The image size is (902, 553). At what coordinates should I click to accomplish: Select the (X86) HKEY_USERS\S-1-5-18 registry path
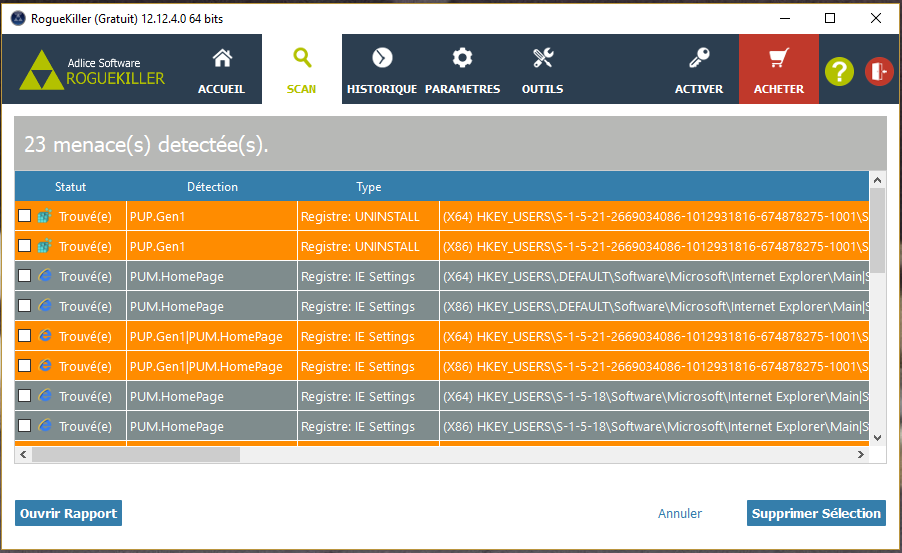655,426
